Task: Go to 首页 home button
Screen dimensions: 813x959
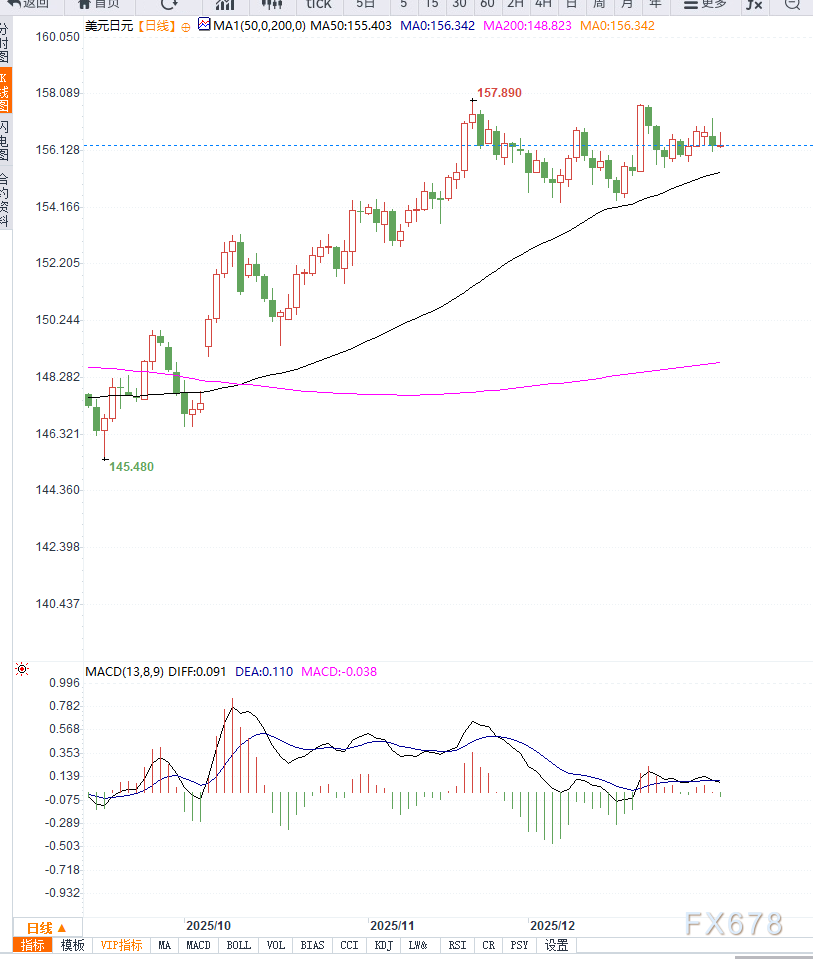Action: 100,4
